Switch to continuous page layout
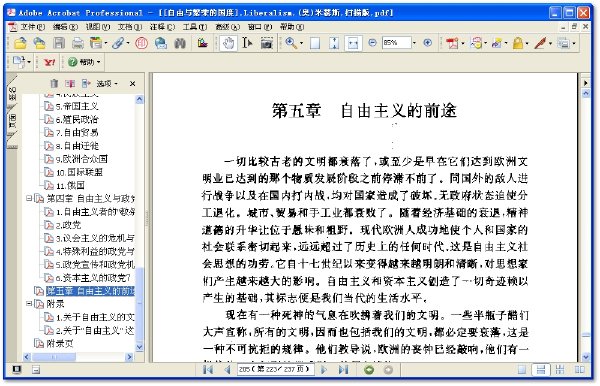This screenshot has height=386, width=600. coord(541,370)
